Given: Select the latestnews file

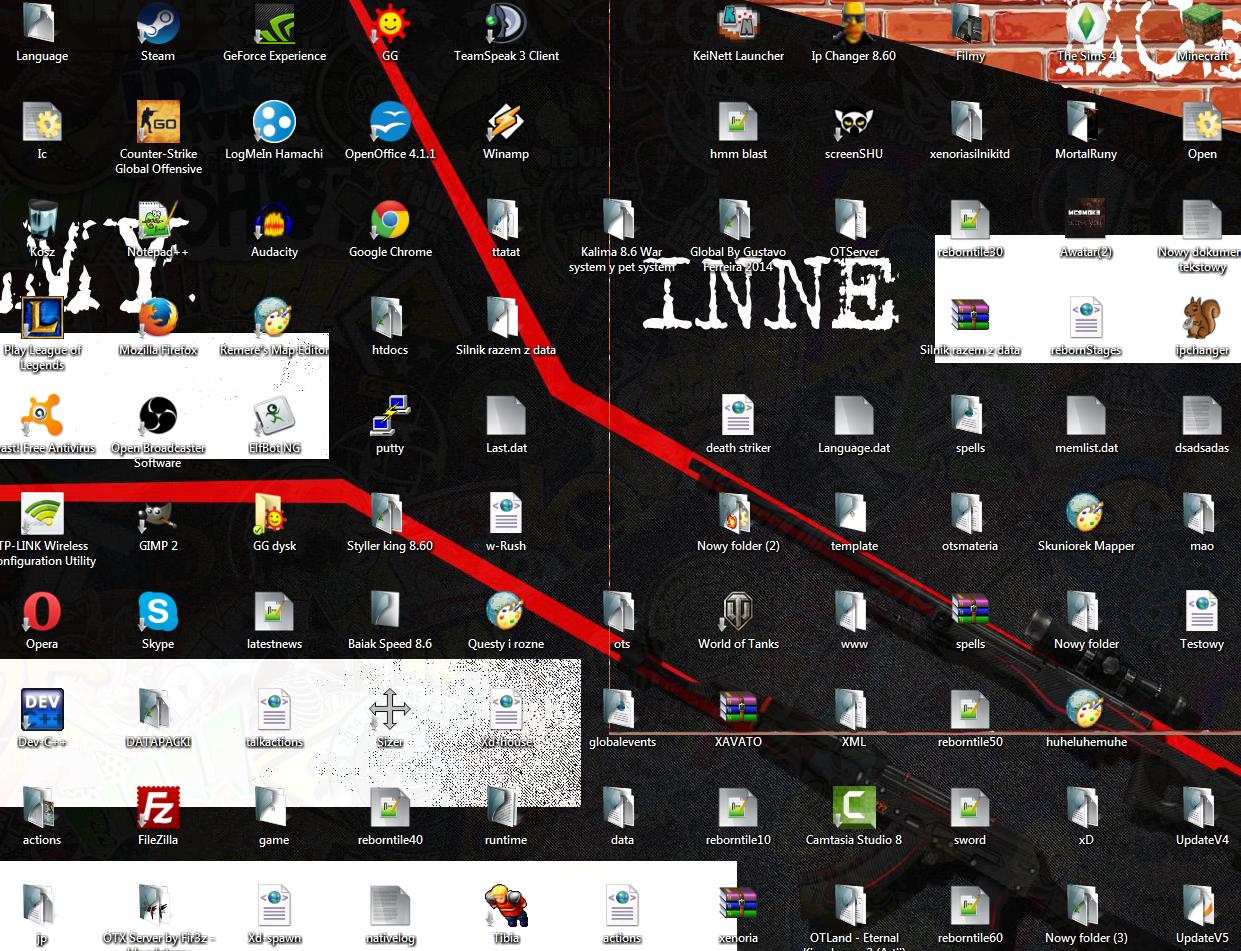Looking at the screenshot, I should pos(274,612).
